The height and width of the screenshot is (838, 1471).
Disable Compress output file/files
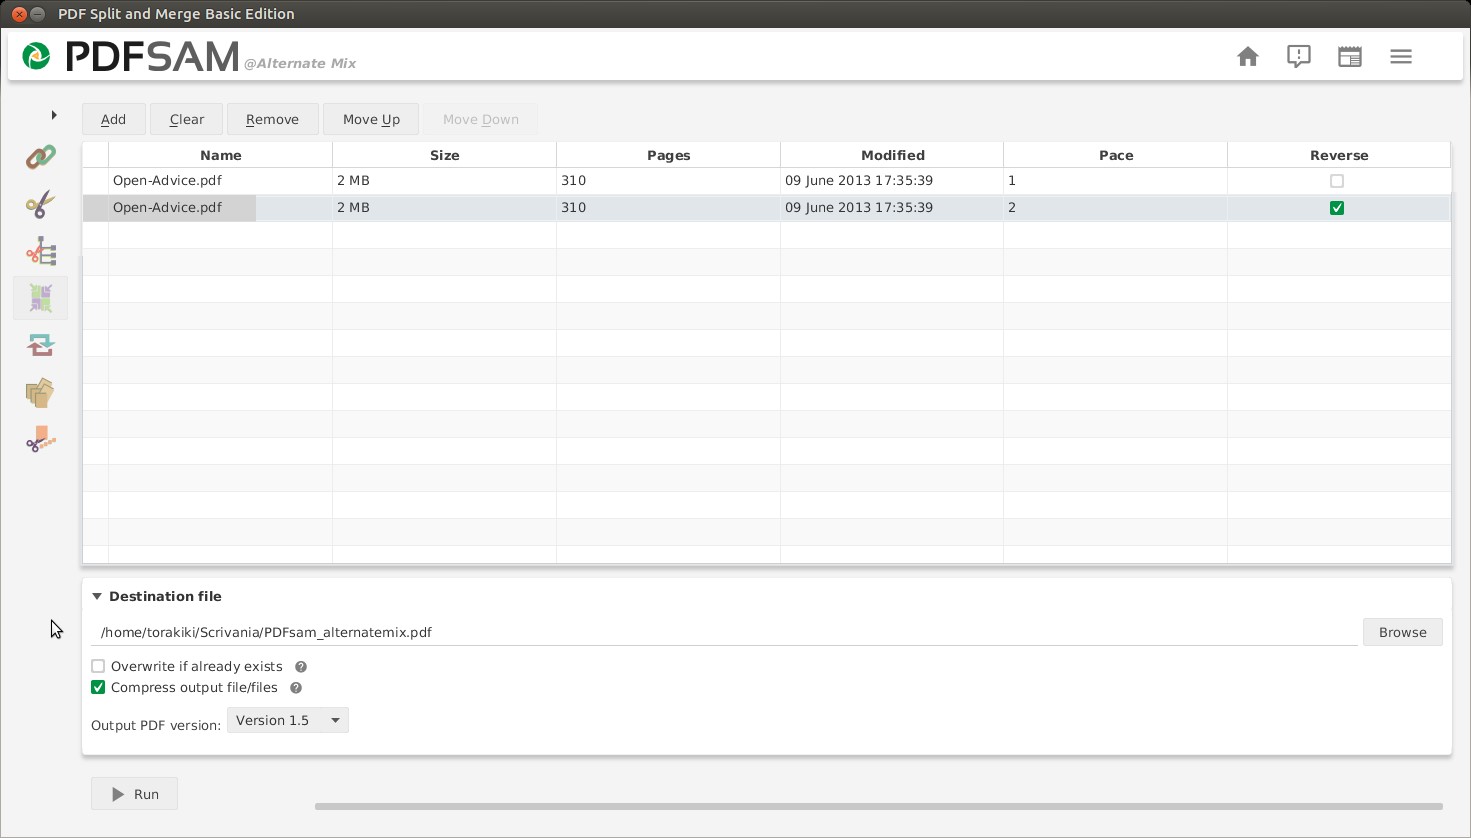pos(98,687)
